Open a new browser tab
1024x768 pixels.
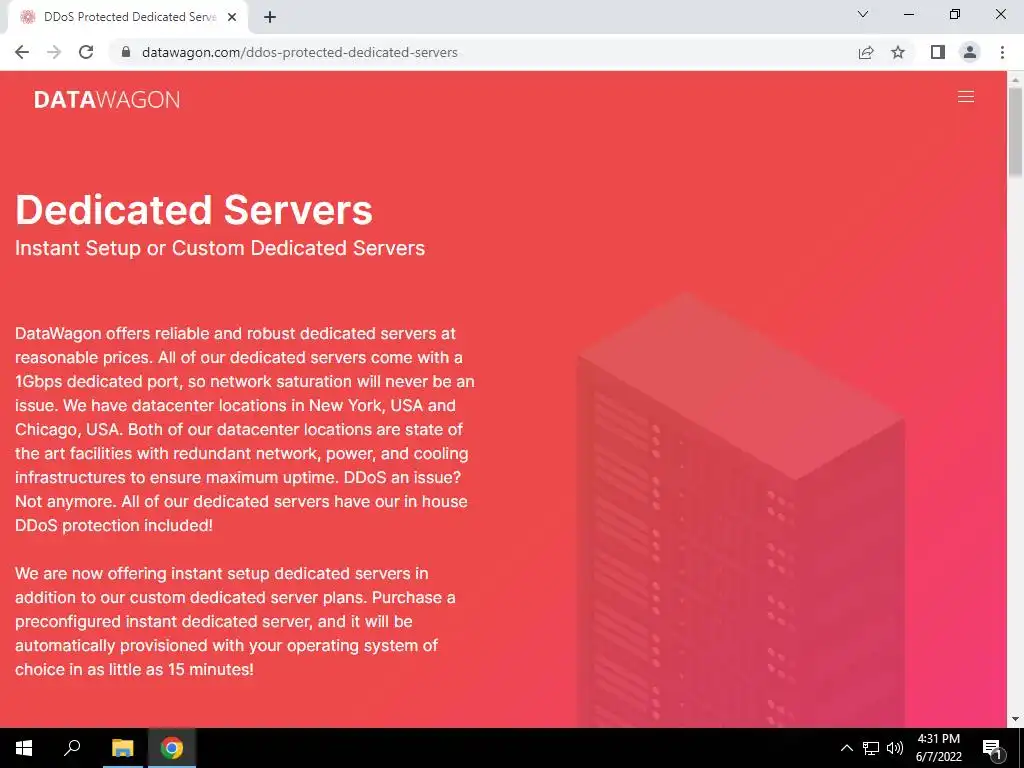(x=270, y=18)
